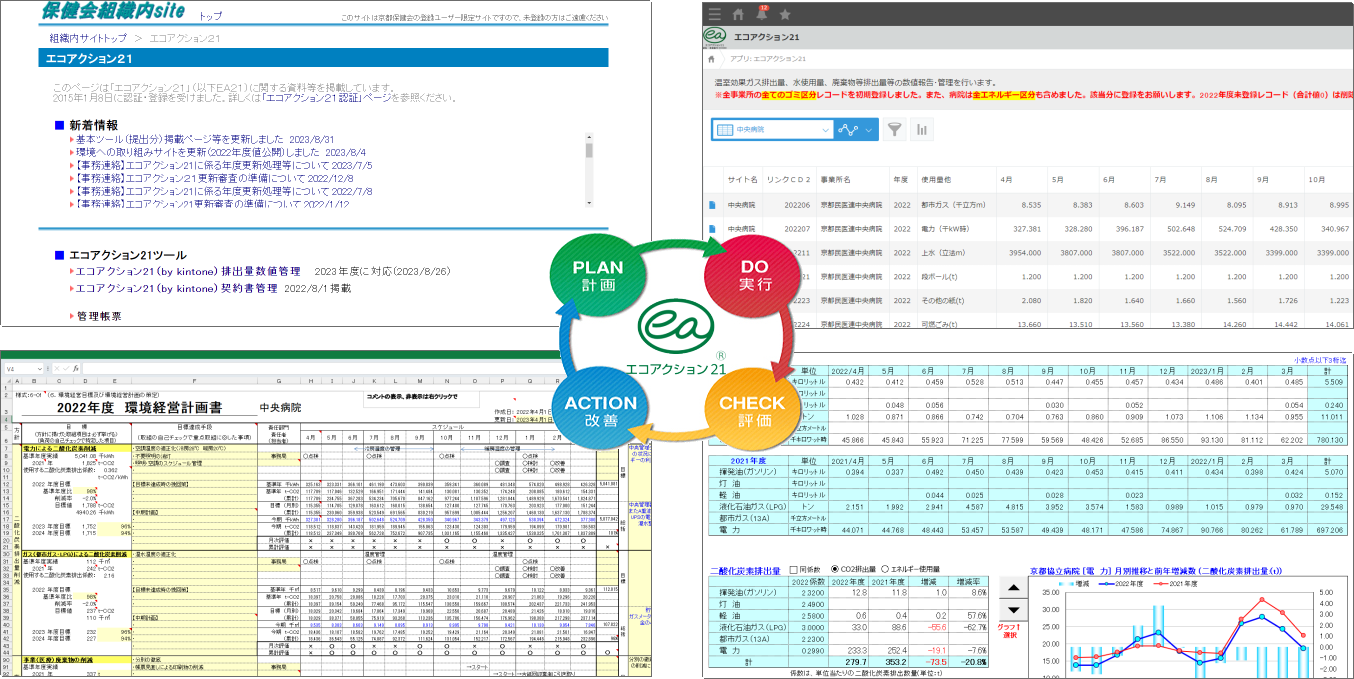
Task: Open the record filter funnel icon
Action: [x=895, y=129]
